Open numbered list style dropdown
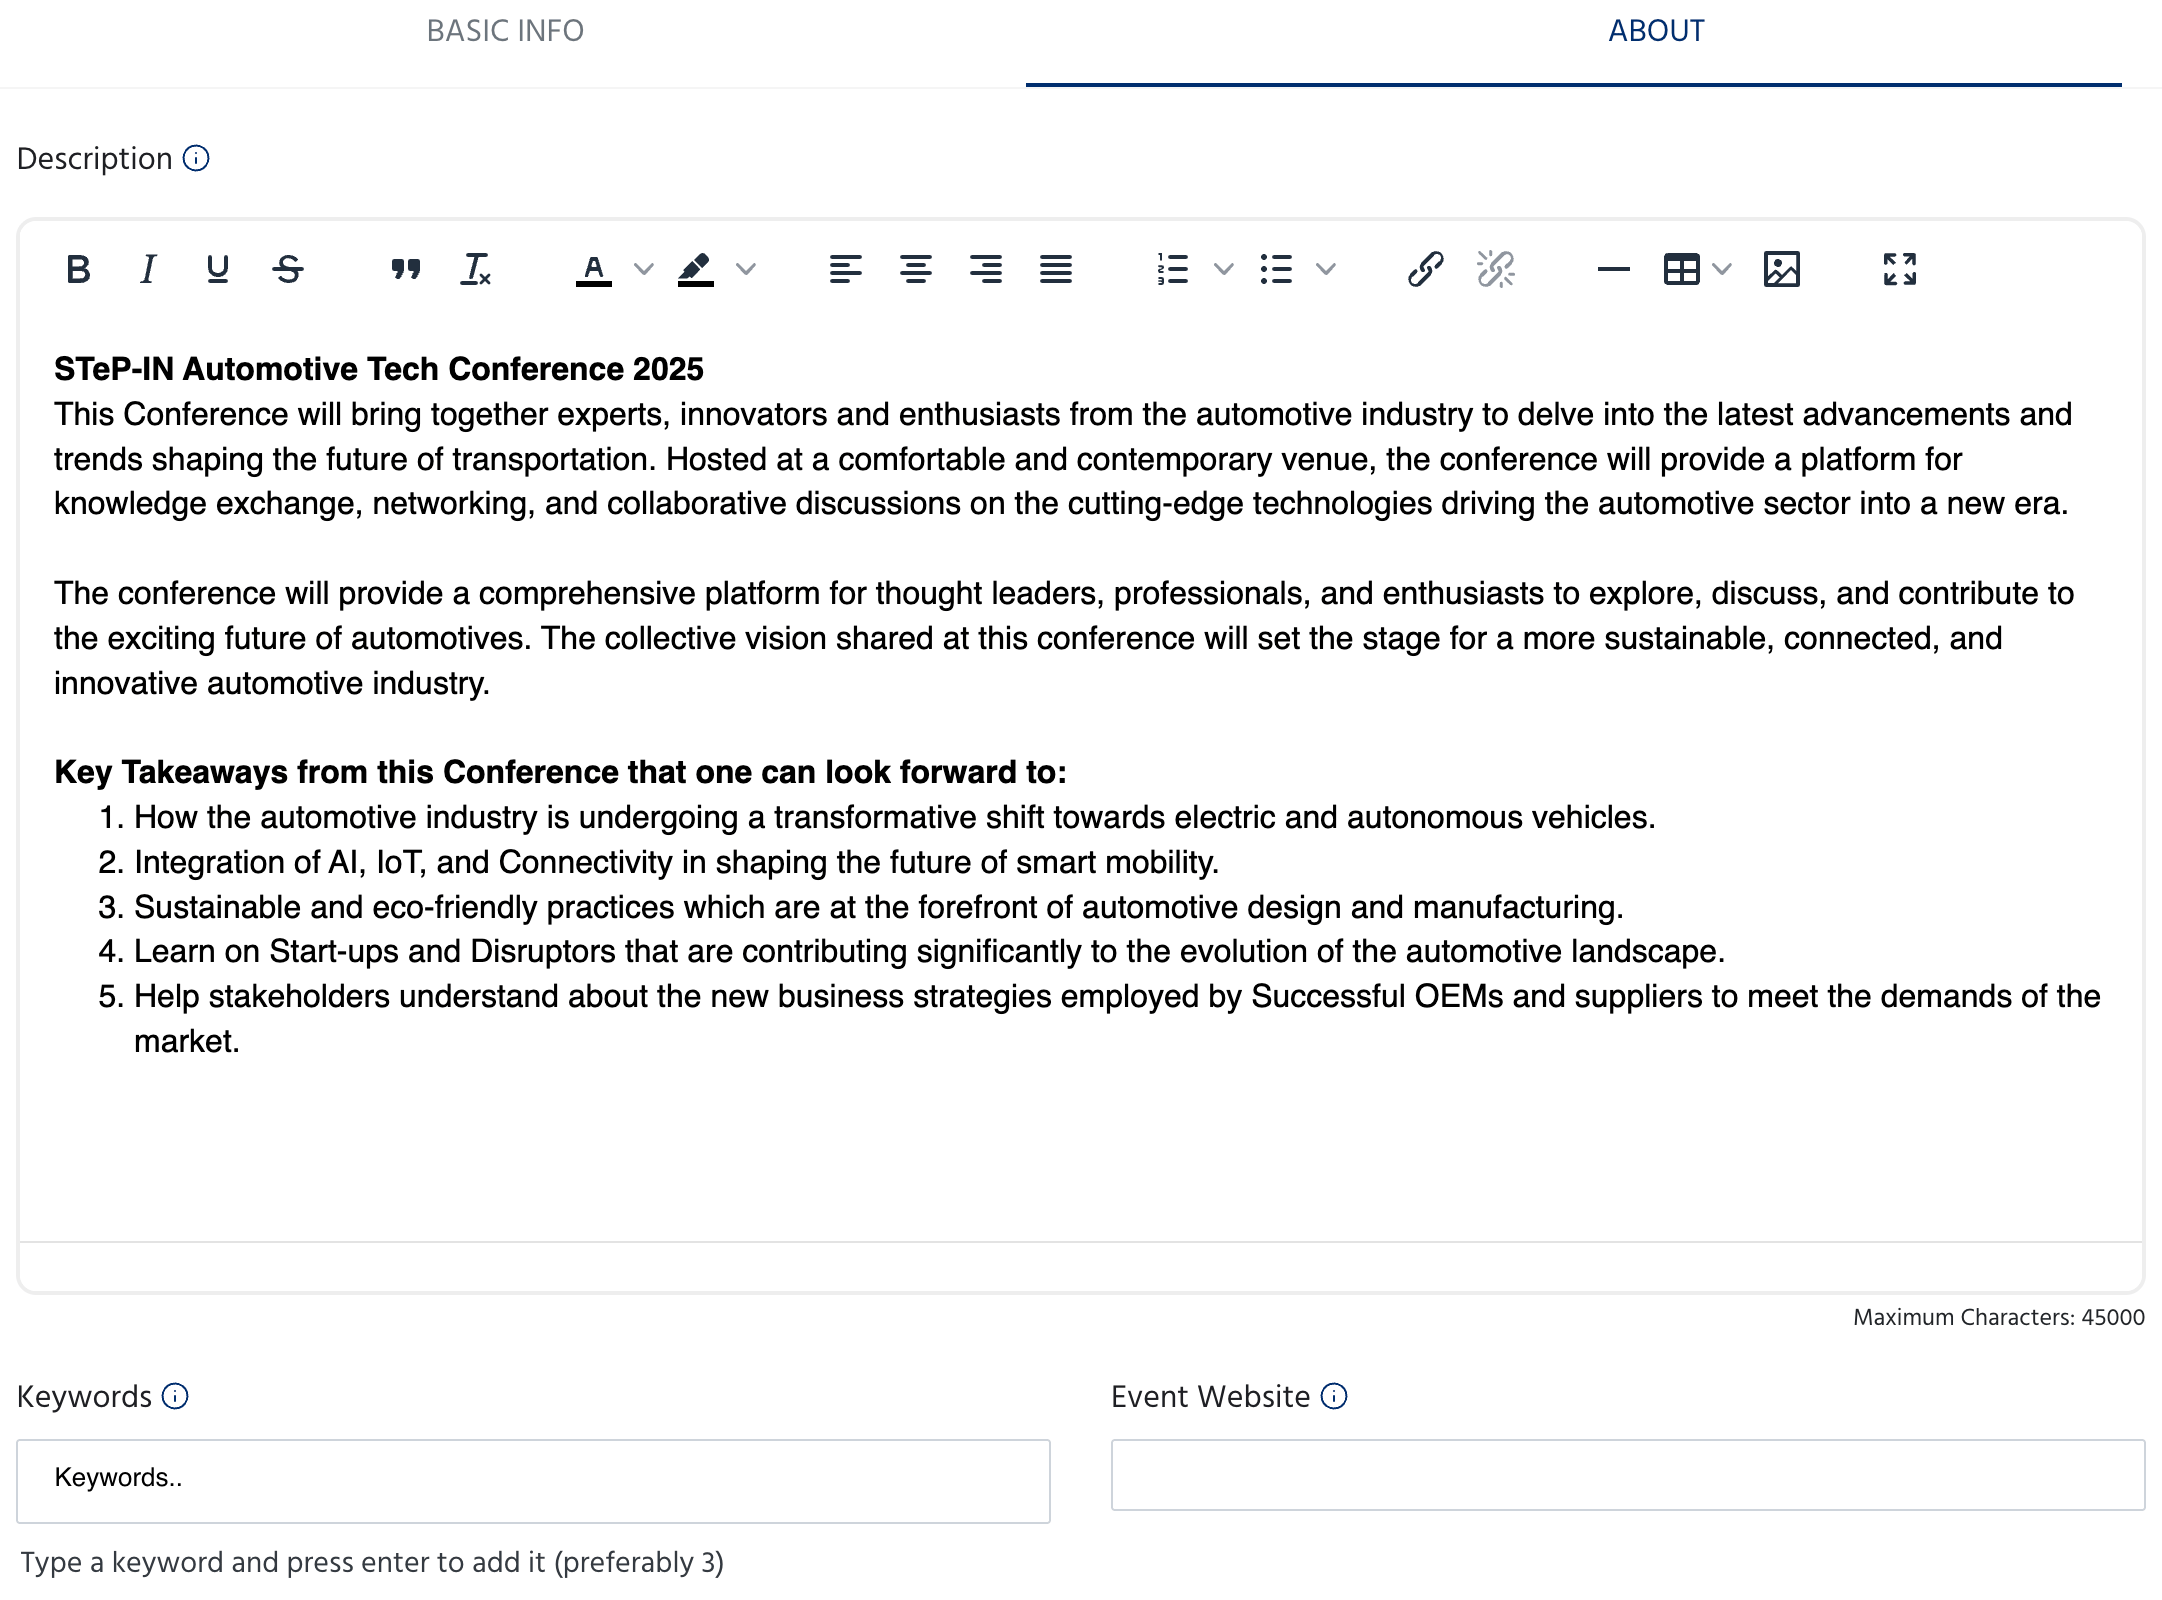2162x1600 pixels. point(1223,269)
